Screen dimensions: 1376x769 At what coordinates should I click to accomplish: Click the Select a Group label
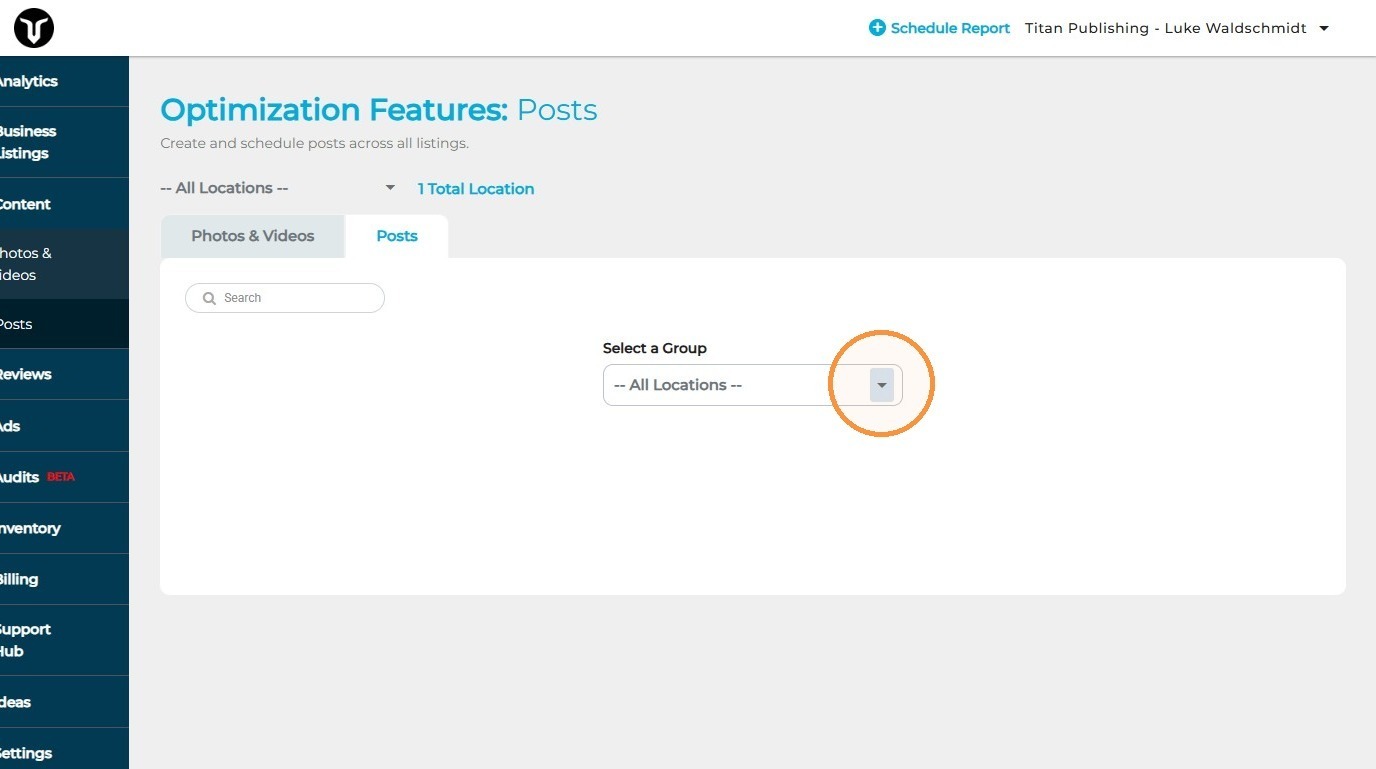pyautogui.click(x=655, y=348)
